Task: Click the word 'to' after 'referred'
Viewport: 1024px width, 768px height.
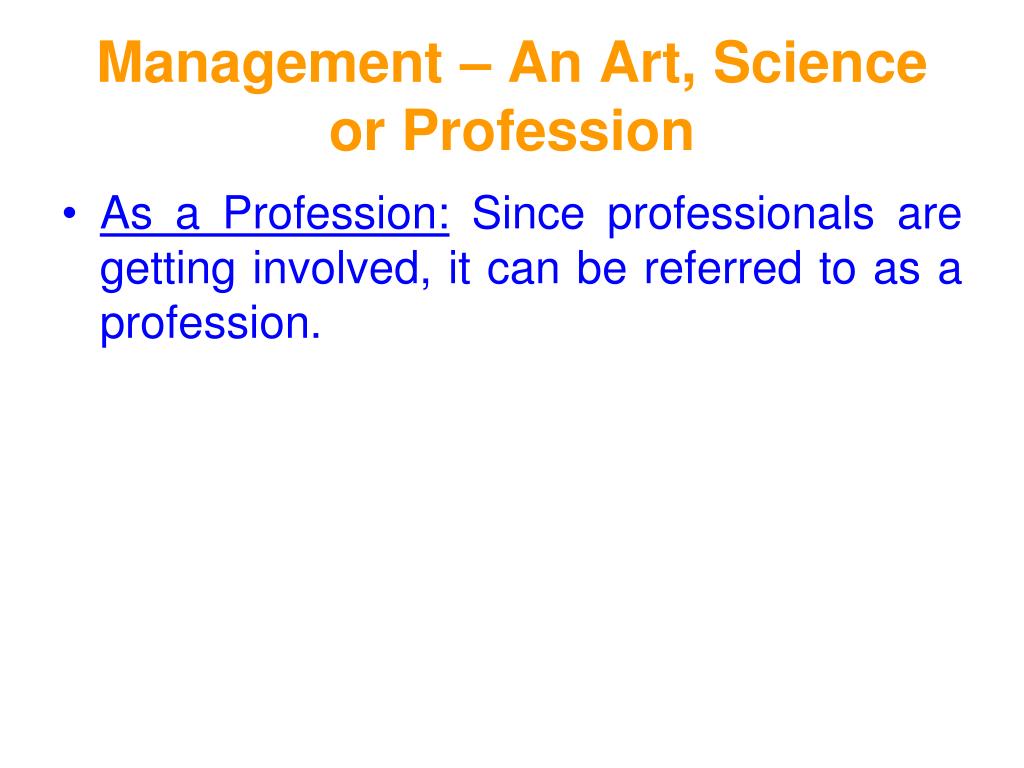Action: pos(837,270)
